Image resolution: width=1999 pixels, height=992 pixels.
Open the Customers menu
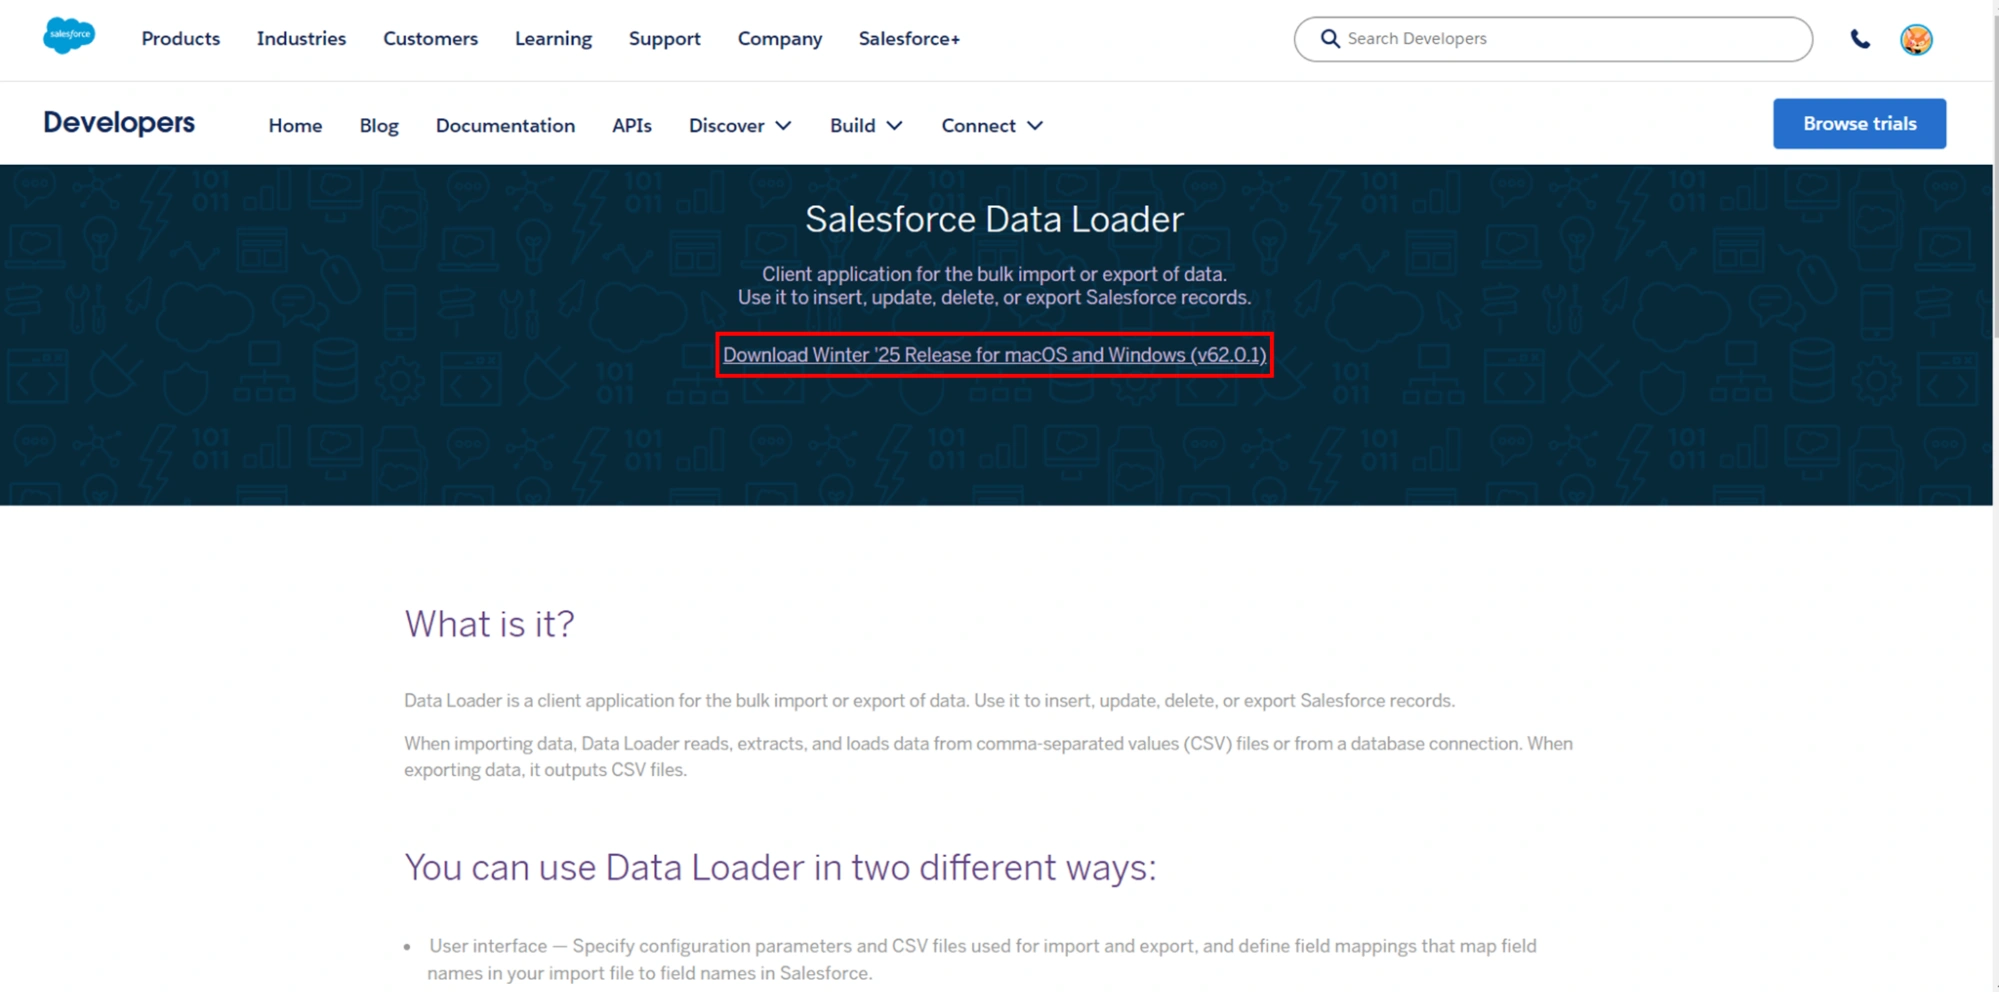coord(430,38)
